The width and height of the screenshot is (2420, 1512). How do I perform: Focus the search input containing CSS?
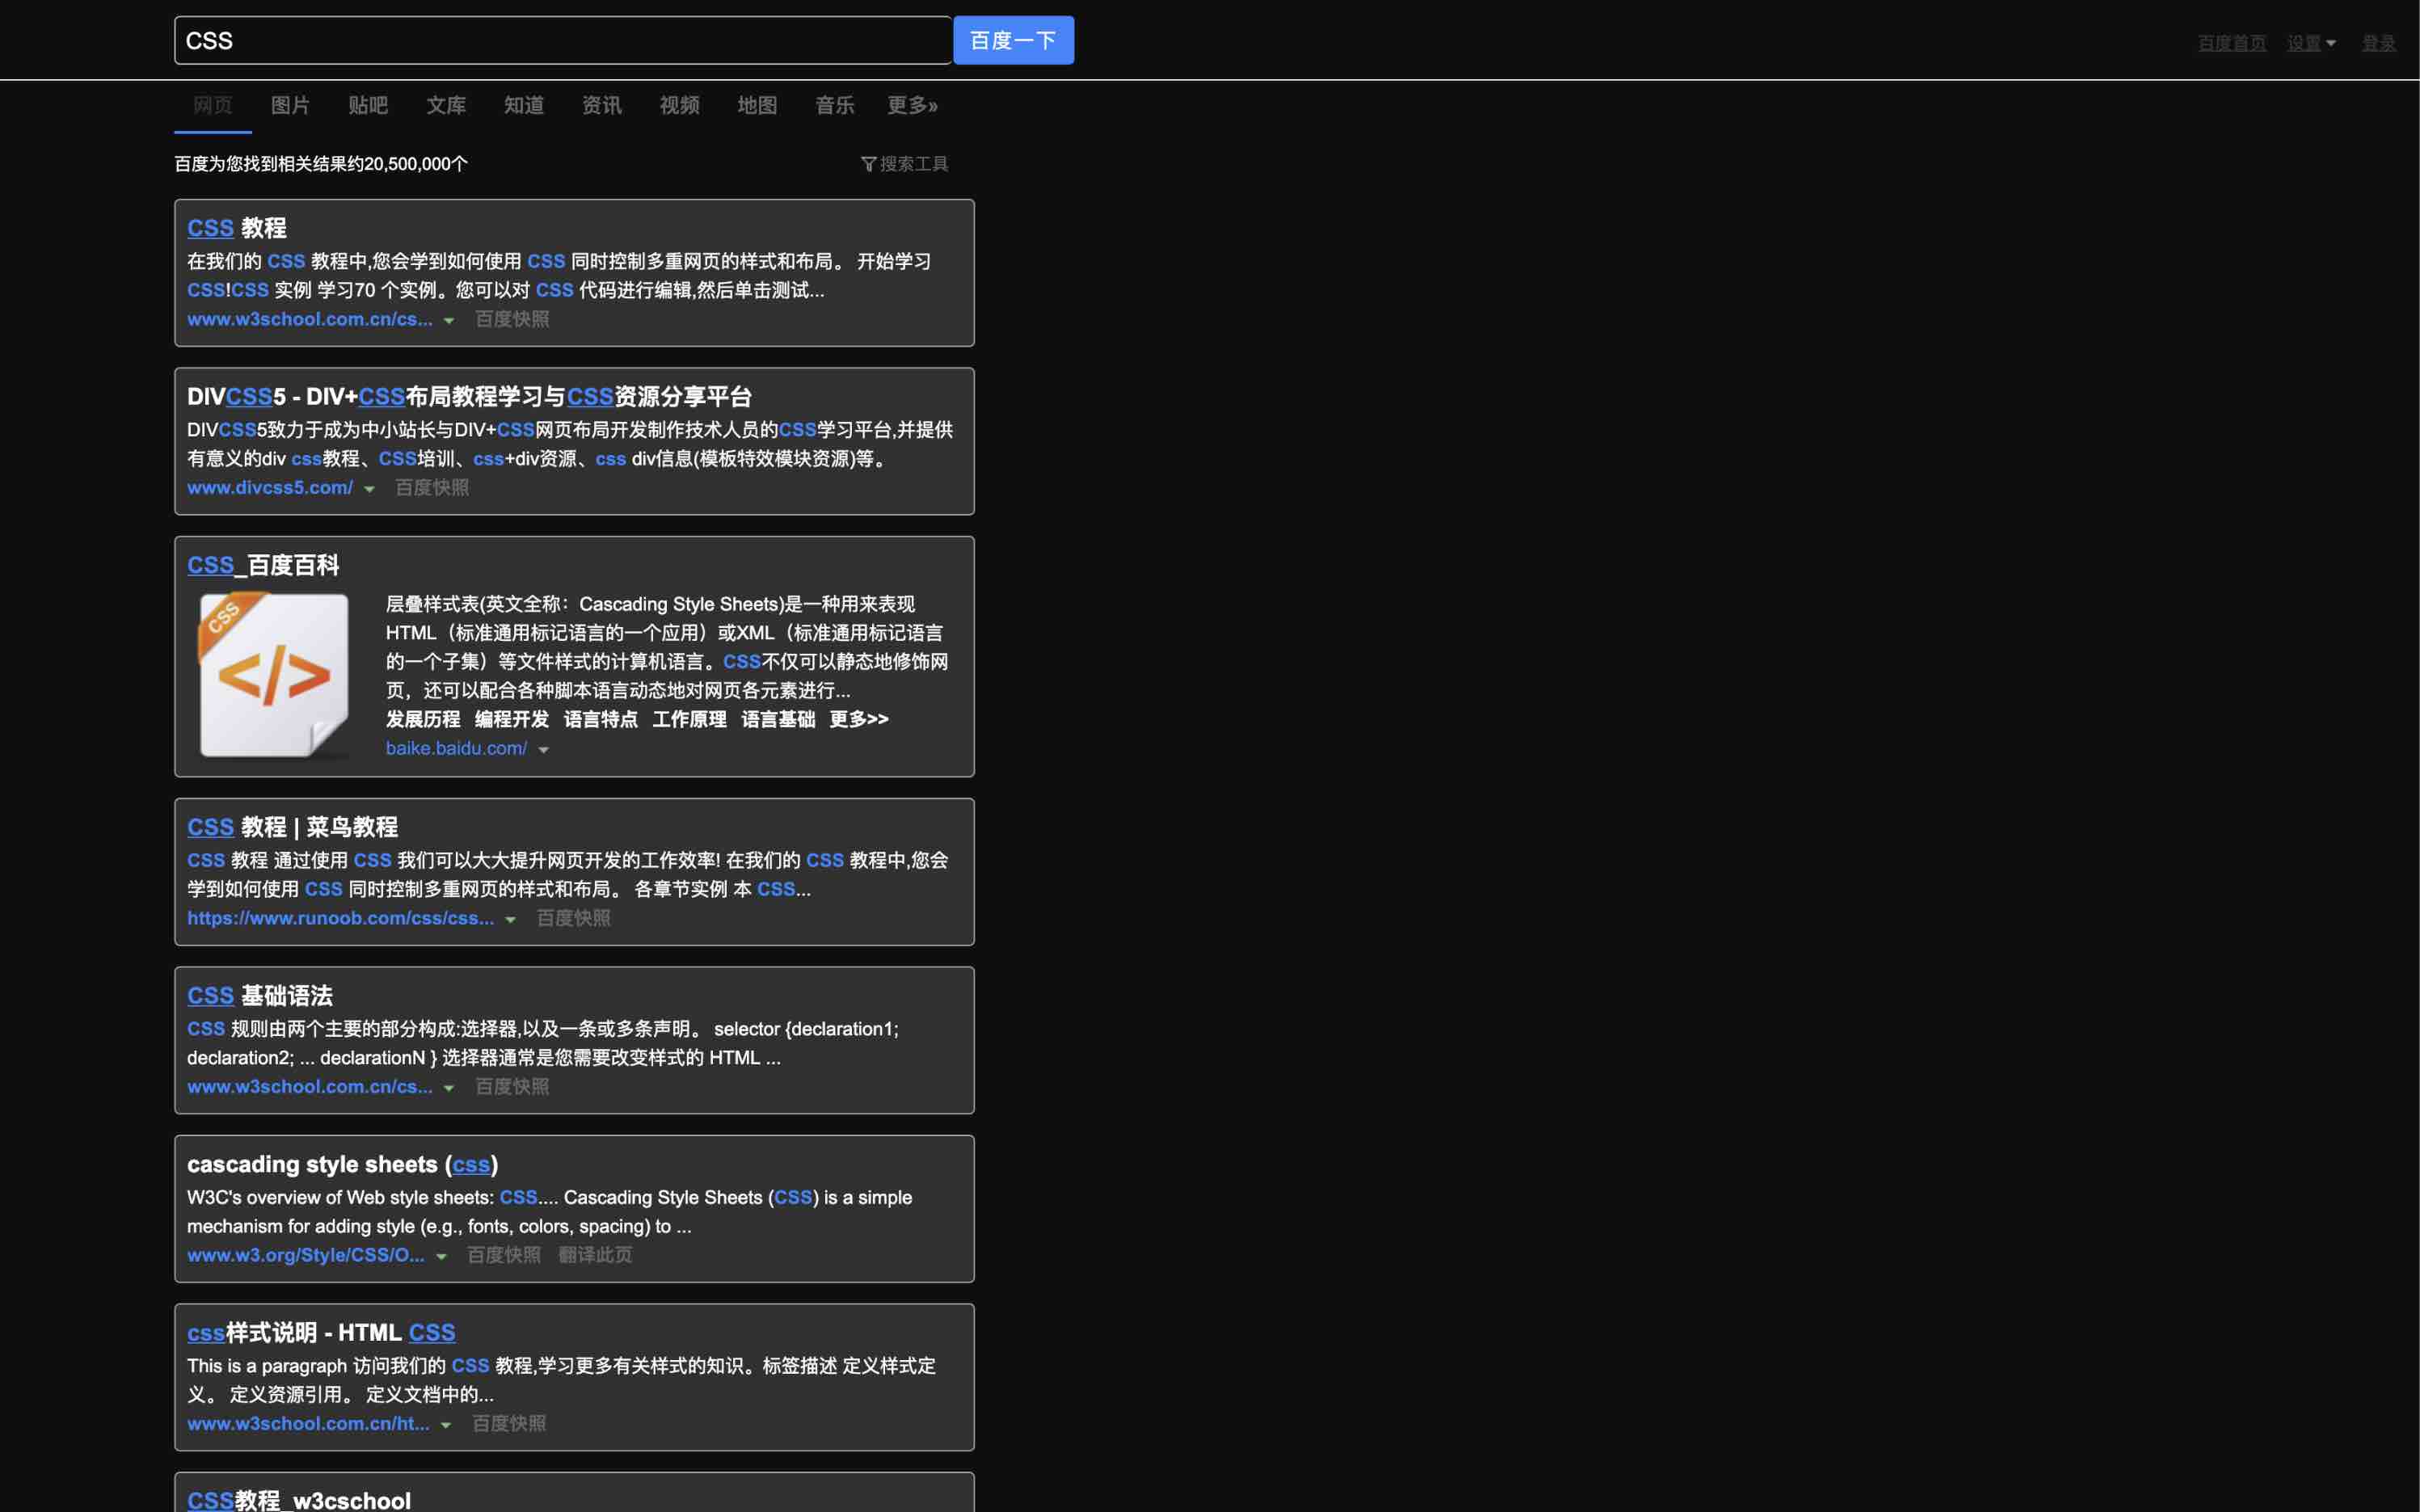[x=563, y=40]
